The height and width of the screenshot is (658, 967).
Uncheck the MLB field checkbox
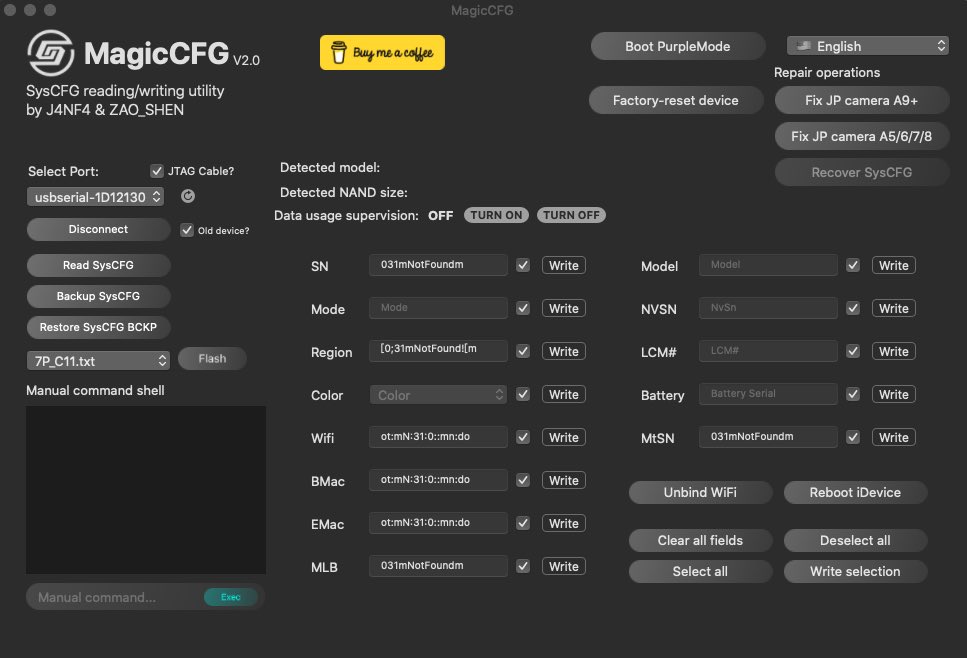523,566
